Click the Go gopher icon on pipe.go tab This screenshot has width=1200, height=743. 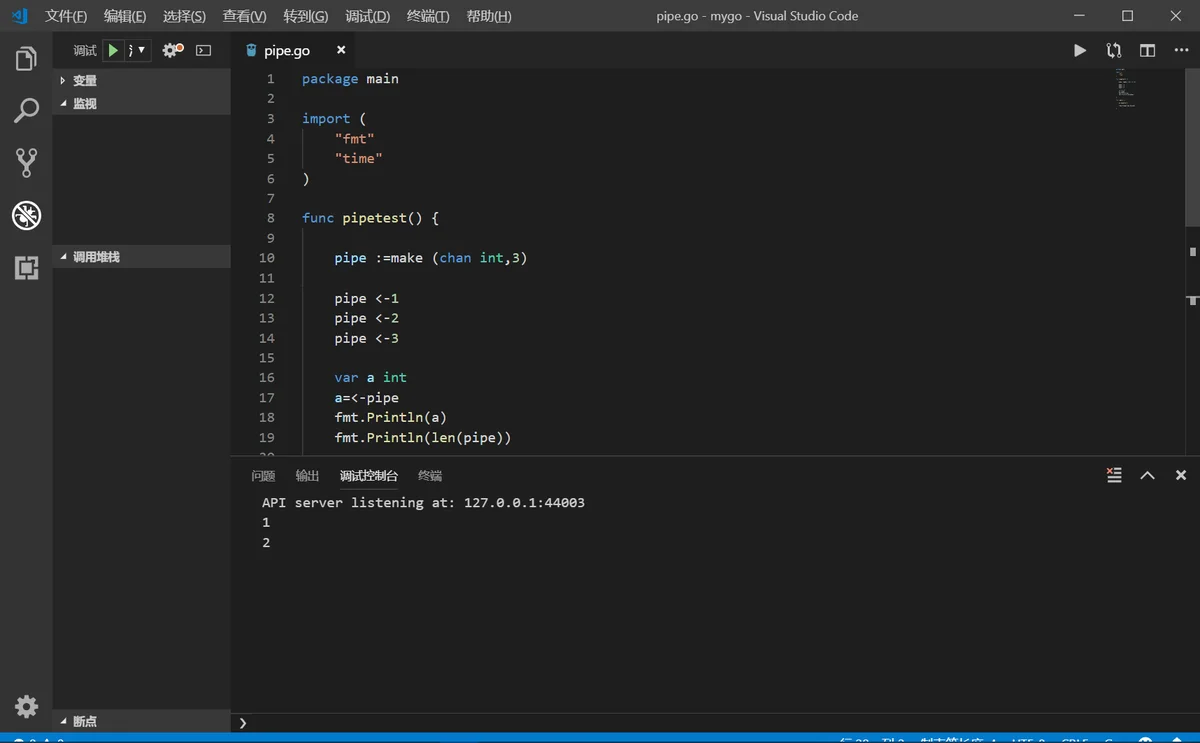[251, 50]
